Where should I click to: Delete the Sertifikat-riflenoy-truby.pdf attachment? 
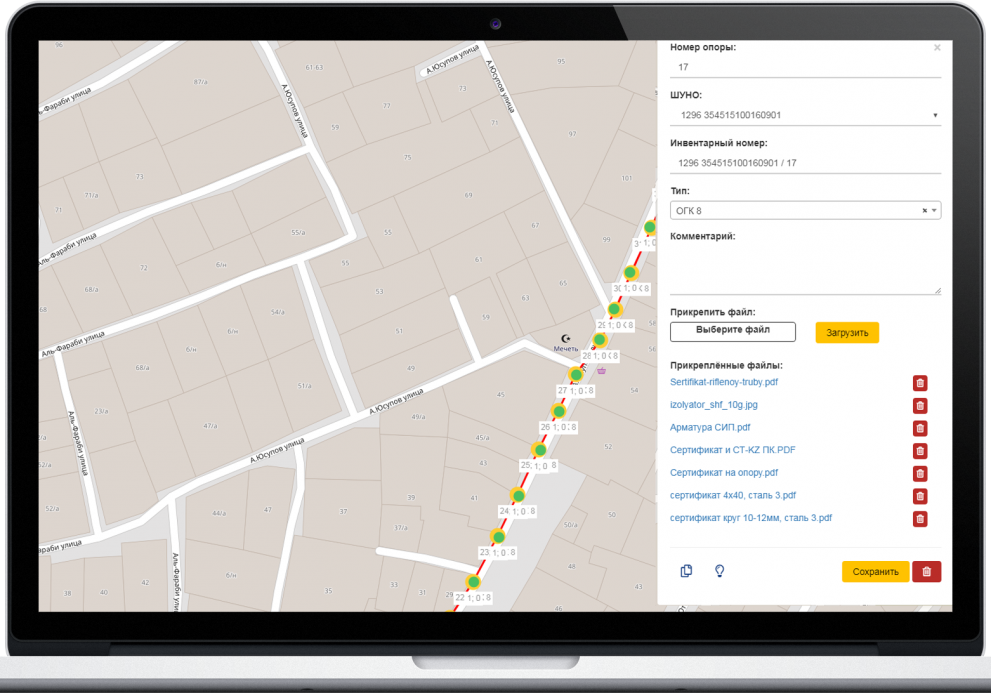tap(919, 383)
